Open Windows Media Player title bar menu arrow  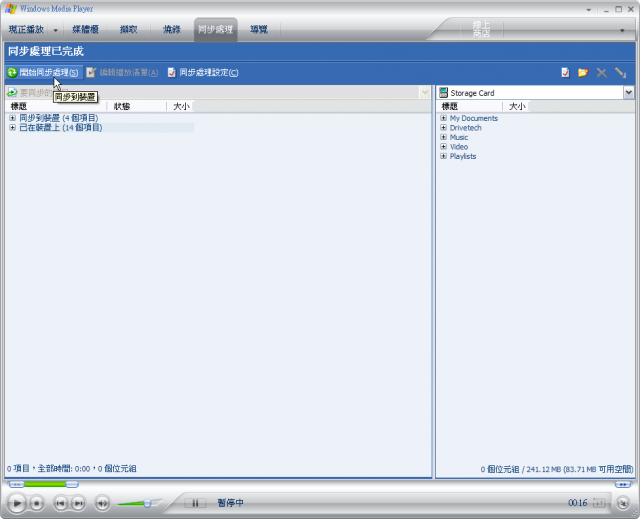tap(589, 10)
